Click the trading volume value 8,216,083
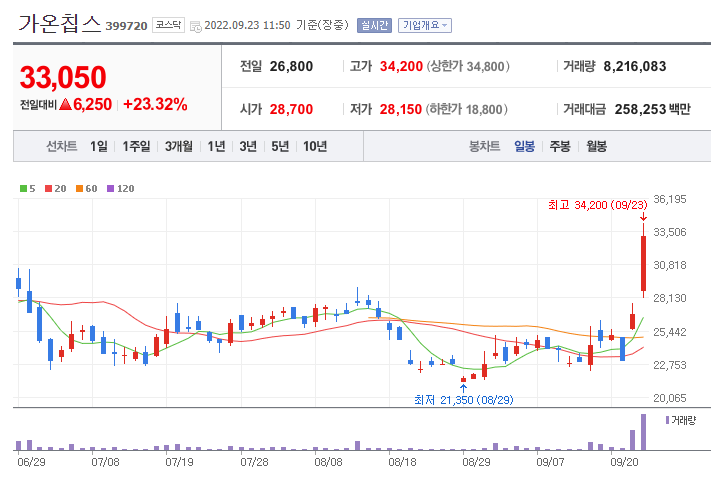Screen dimensions: 711x478 (635, 67)
